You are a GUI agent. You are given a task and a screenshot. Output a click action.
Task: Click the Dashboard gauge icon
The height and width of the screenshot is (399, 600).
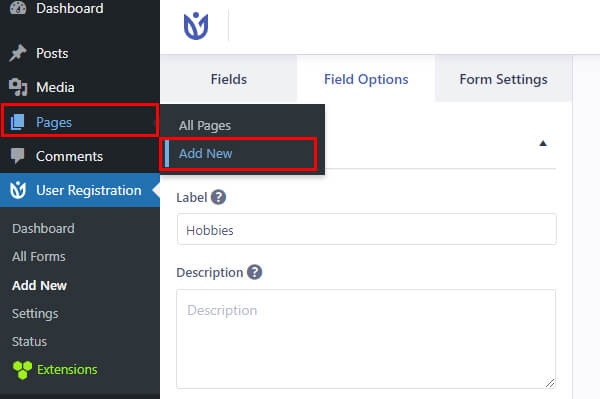[18, 8]
